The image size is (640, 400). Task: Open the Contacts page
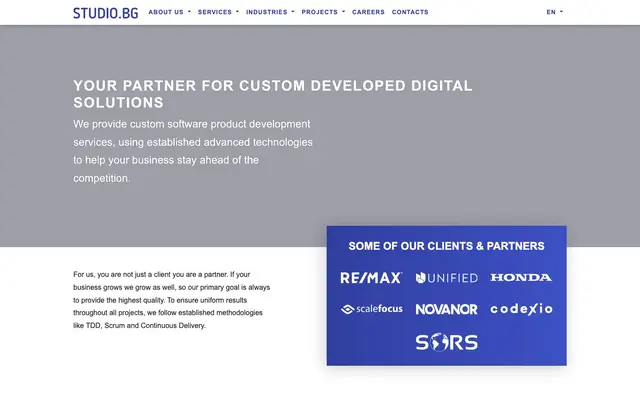pos(410,12)
